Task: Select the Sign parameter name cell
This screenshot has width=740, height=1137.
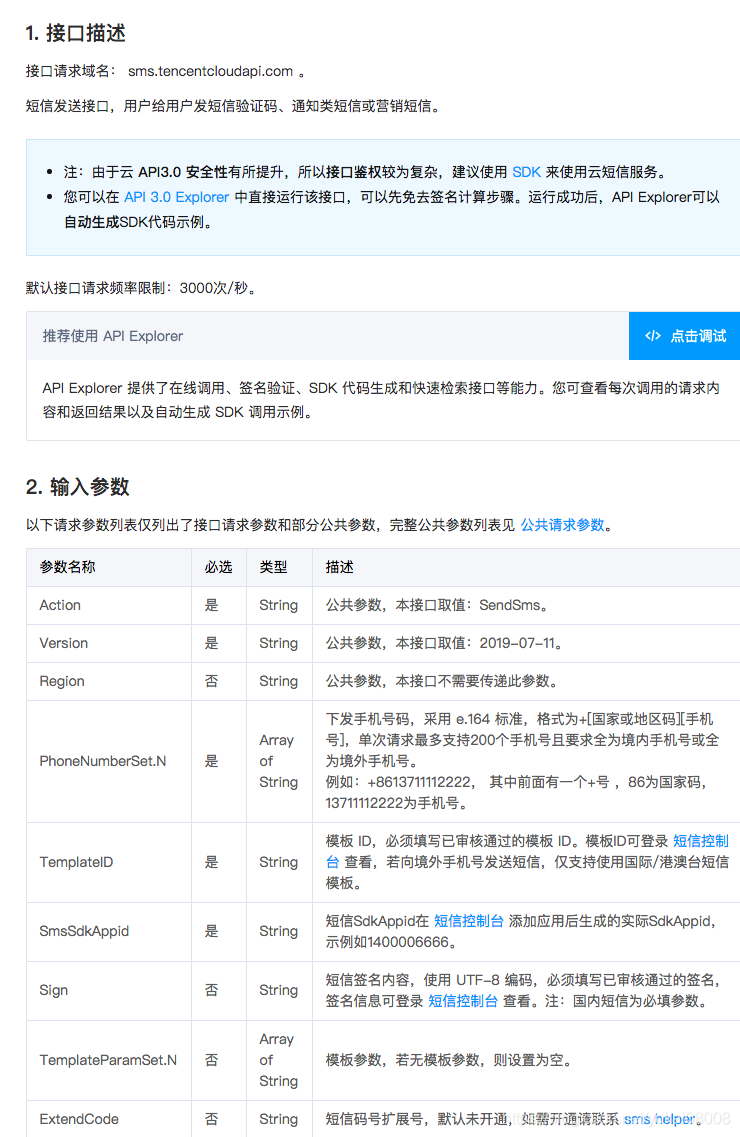Action: 109,991
